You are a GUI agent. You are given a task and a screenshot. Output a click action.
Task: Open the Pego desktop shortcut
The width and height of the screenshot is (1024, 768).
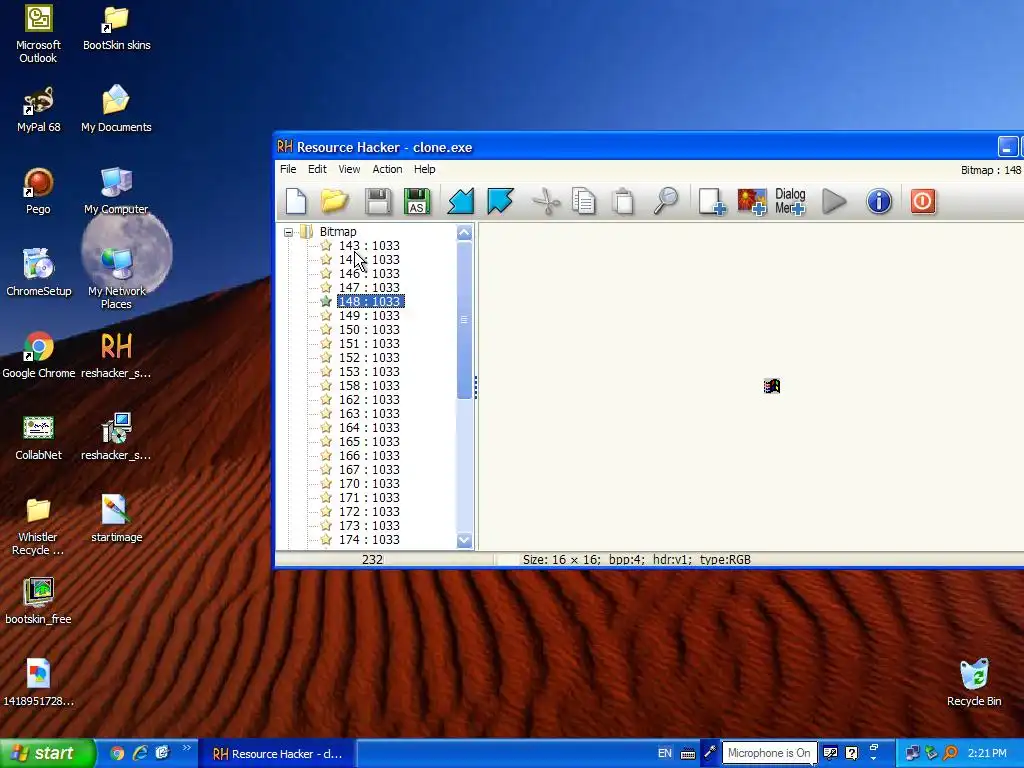click(x=39, y=192)
